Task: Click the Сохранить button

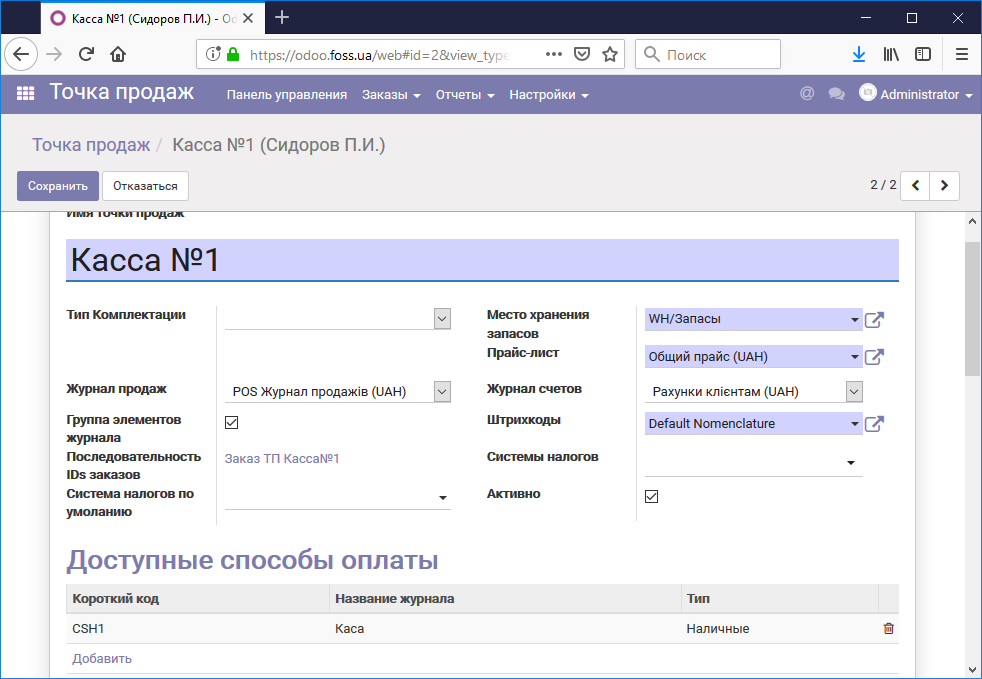Action: [58, 186]
